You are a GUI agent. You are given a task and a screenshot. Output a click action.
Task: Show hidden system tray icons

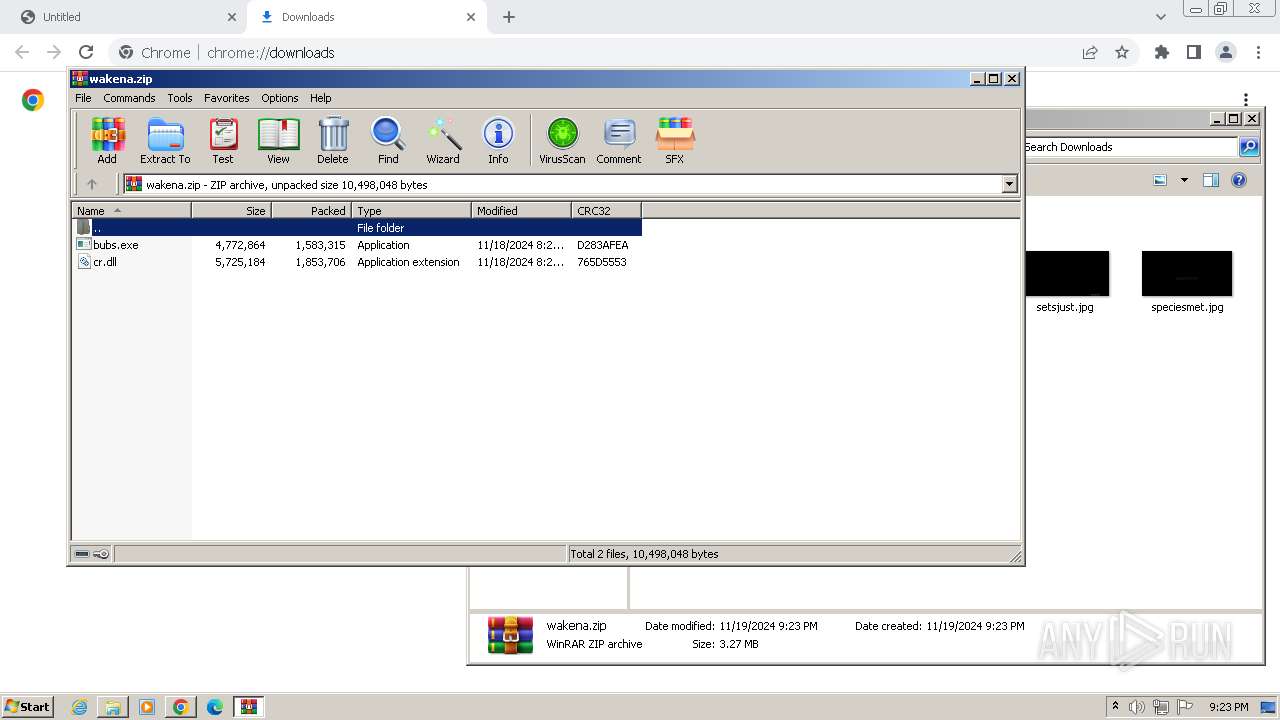(1115, 706)
